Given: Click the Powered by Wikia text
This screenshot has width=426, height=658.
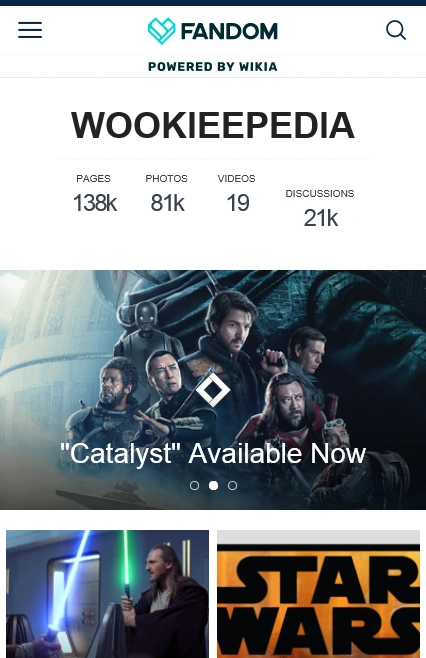Looking at the screenshot, I should [213, 67].
